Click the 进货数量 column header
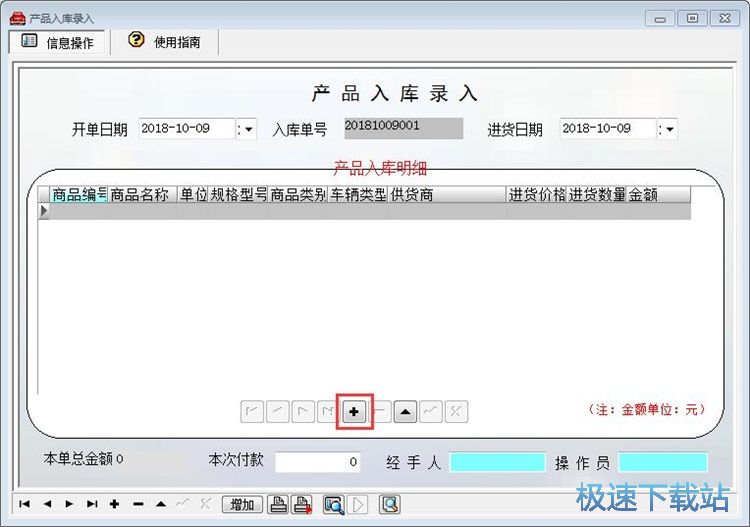The height and width of the screenshot is (527, 750). click(x=596, y=195)
